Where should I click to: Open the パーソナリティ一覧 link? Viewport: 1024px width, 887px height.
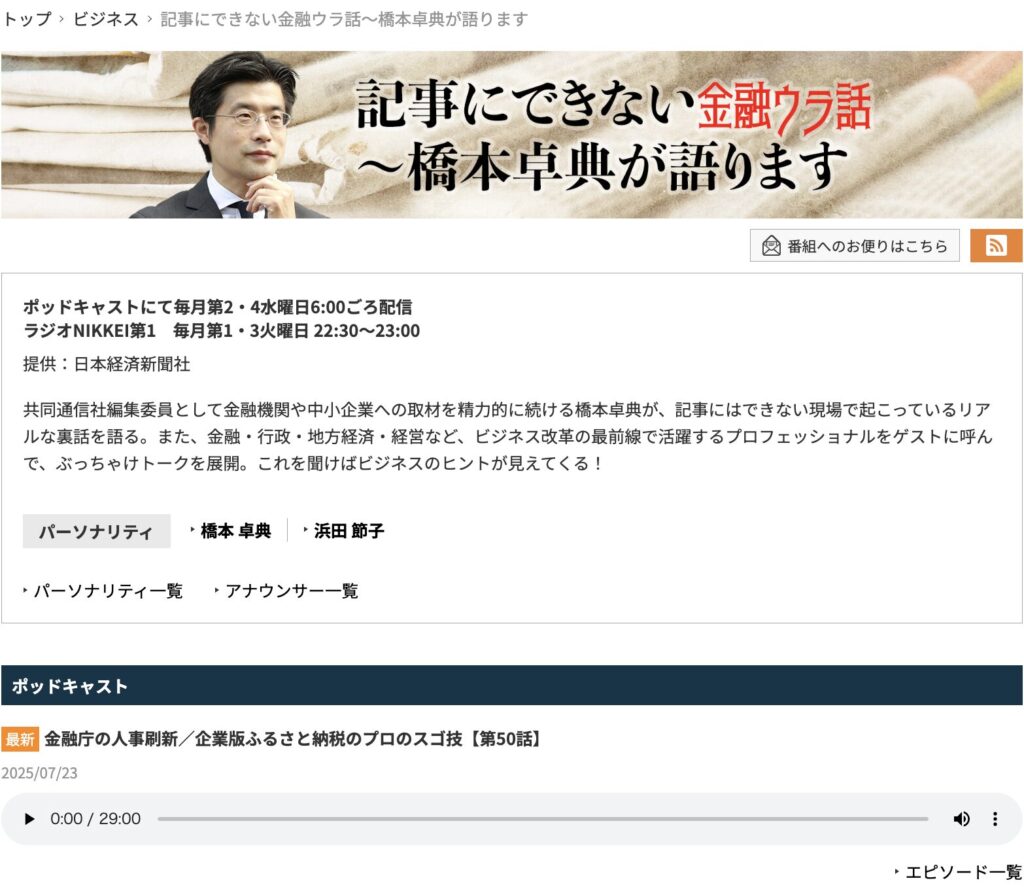pyautogui.click(x=108, y=590)
